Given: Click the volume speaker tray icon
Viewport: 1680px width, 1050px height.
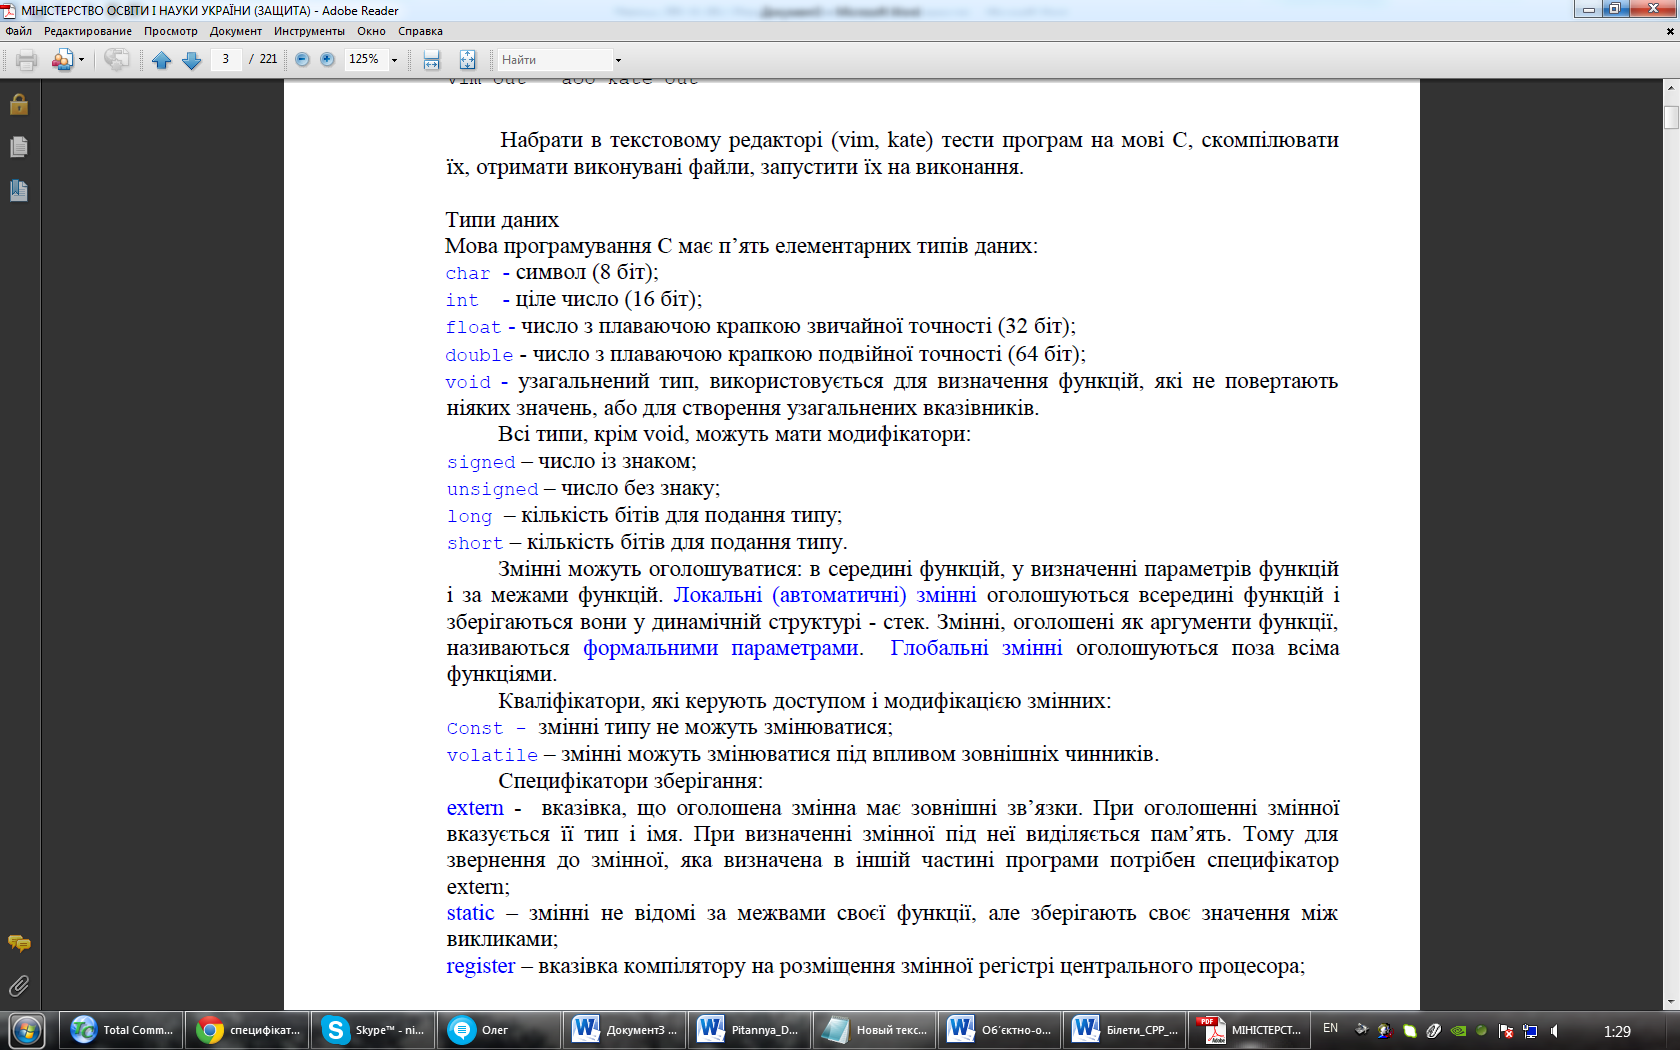Looking at the screenshot, I should point(1554,1030).
